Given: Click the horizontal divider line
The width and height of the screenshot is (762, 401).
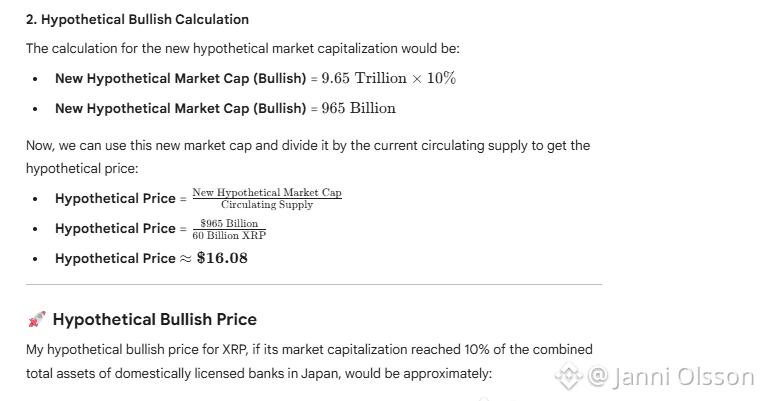Looking at the screenshot, I should pos(314,285).
